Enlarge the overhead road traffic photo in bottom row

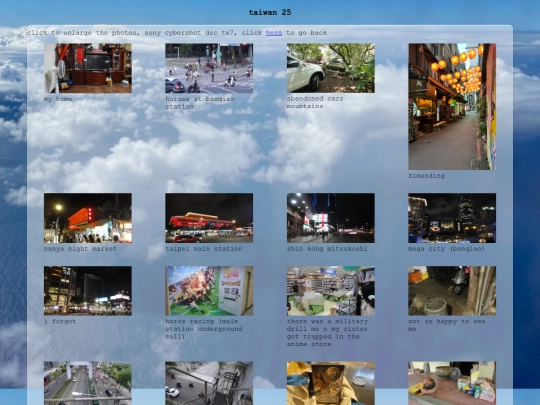coord(88,383)
